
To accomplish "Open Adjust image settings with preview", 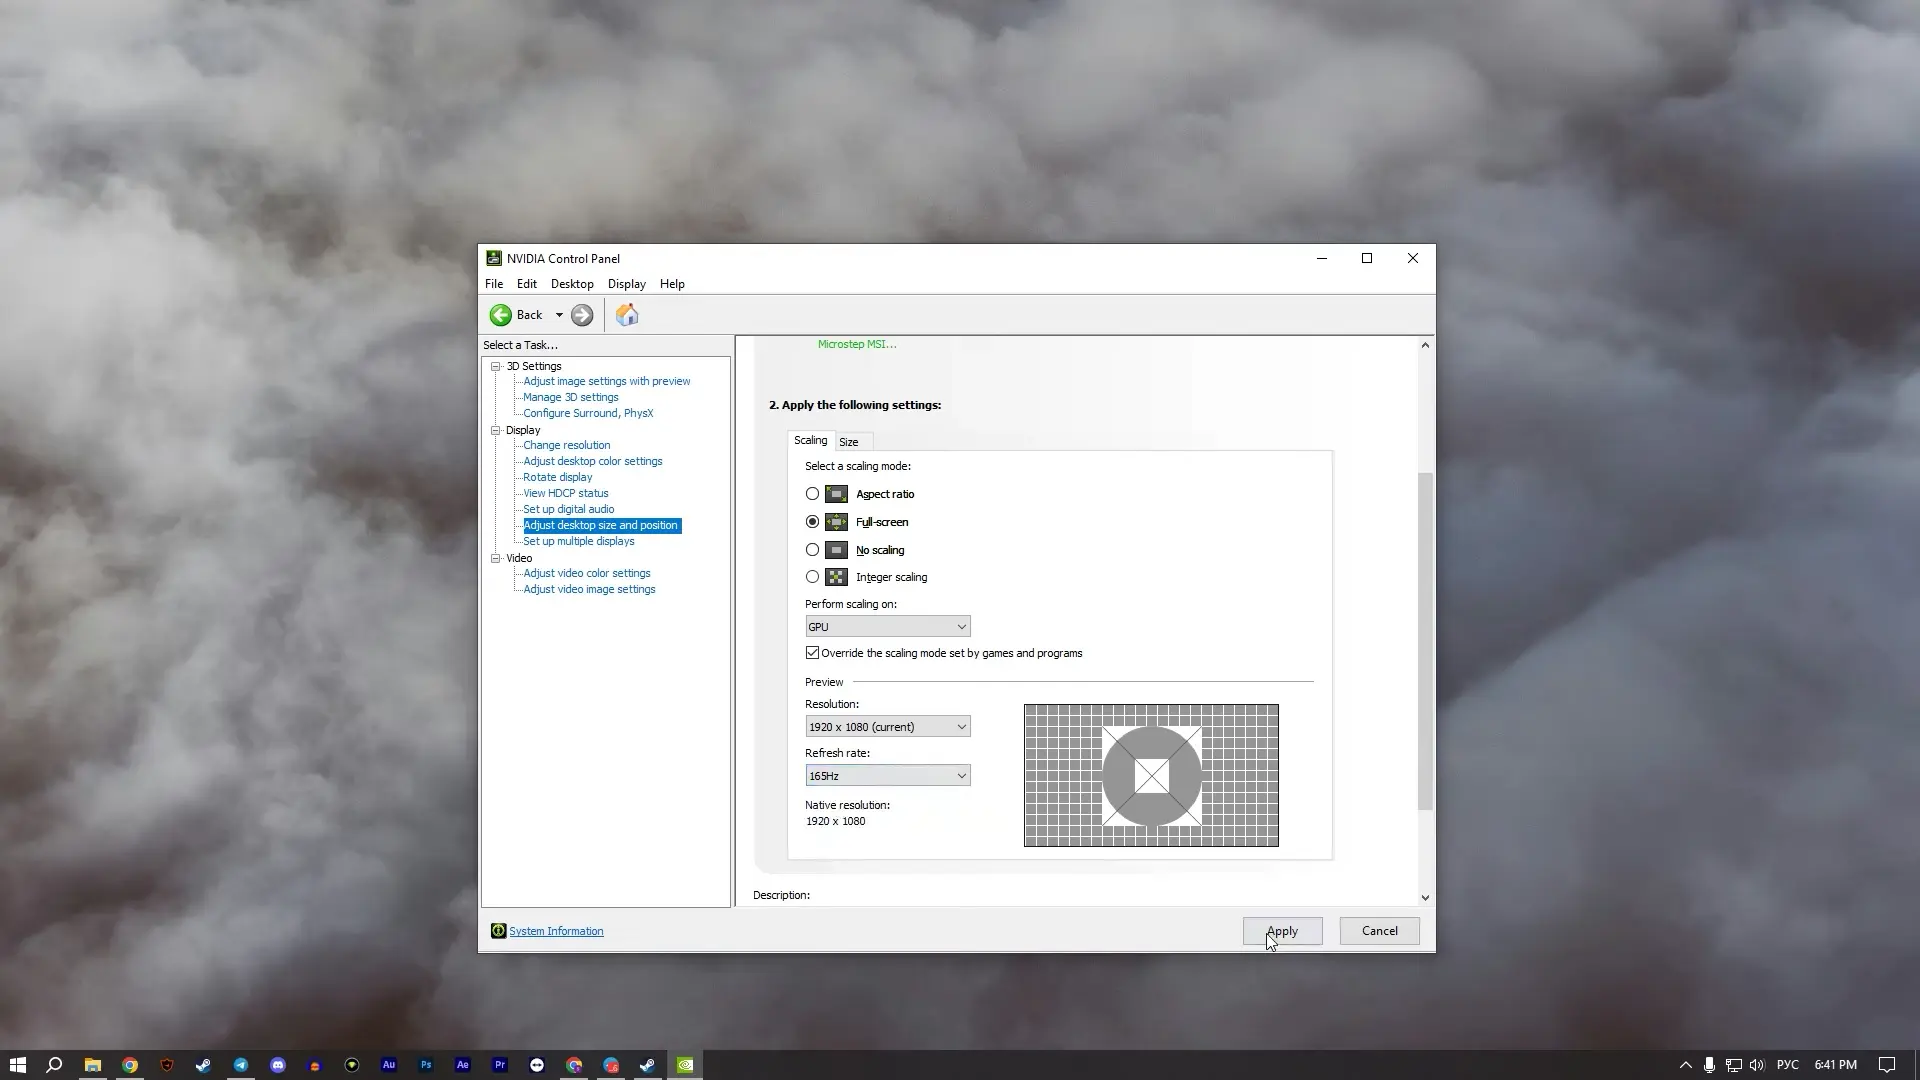I will point(607,381).
